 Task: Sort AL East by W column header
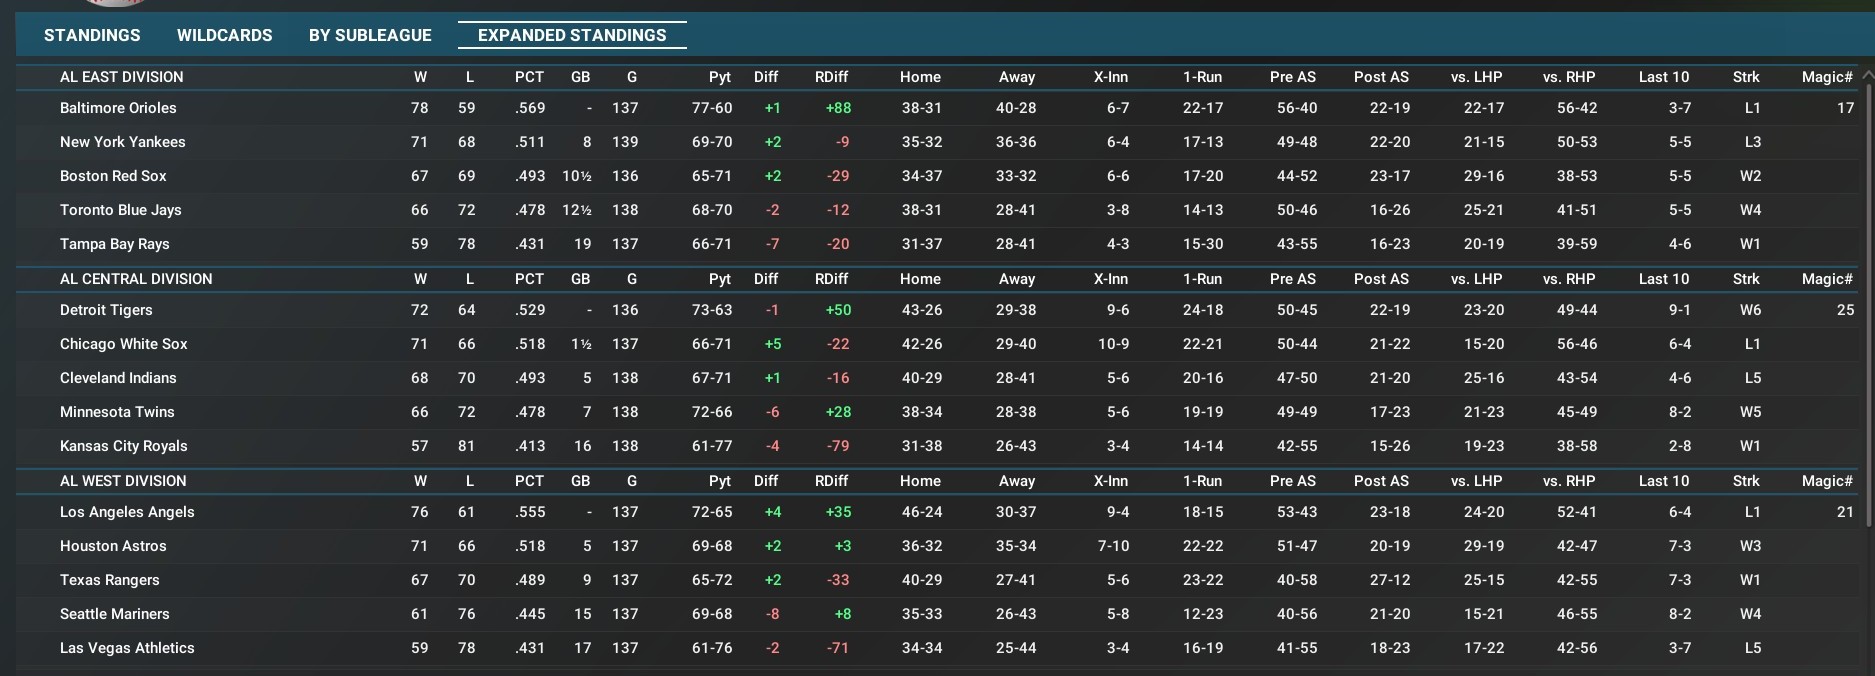420,77
